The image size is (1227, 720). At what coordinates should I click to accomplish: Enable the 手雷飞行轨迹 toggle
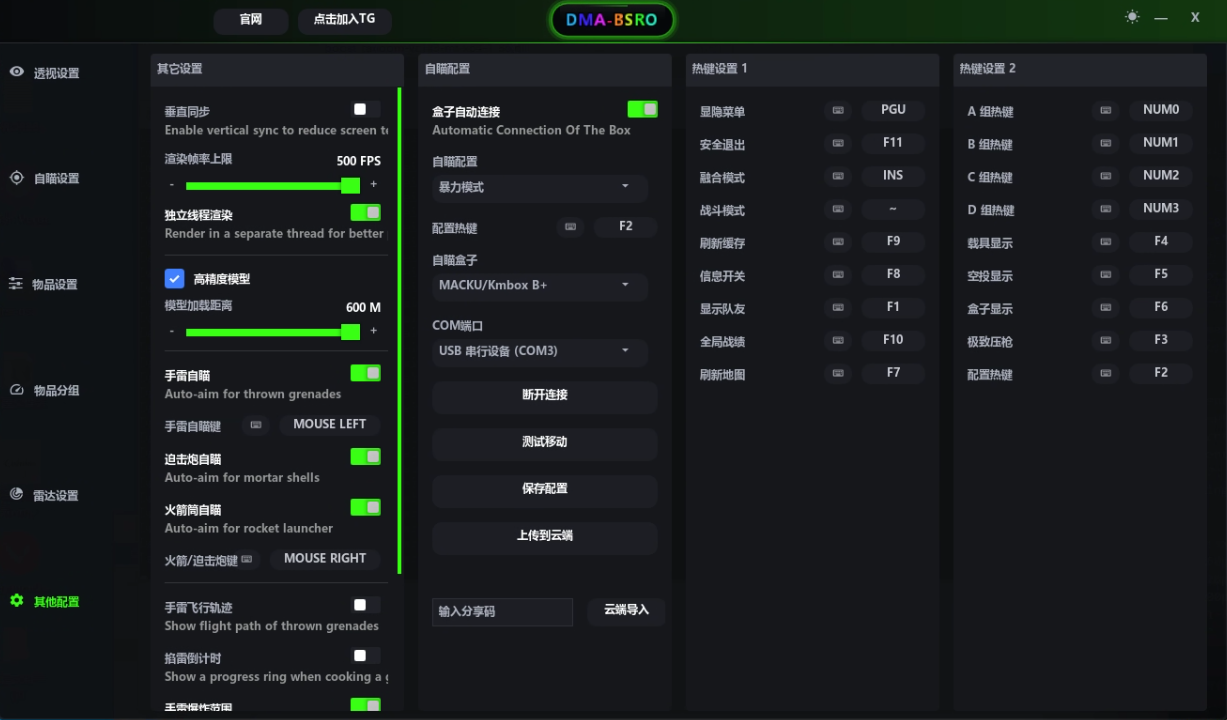(366, 605)
